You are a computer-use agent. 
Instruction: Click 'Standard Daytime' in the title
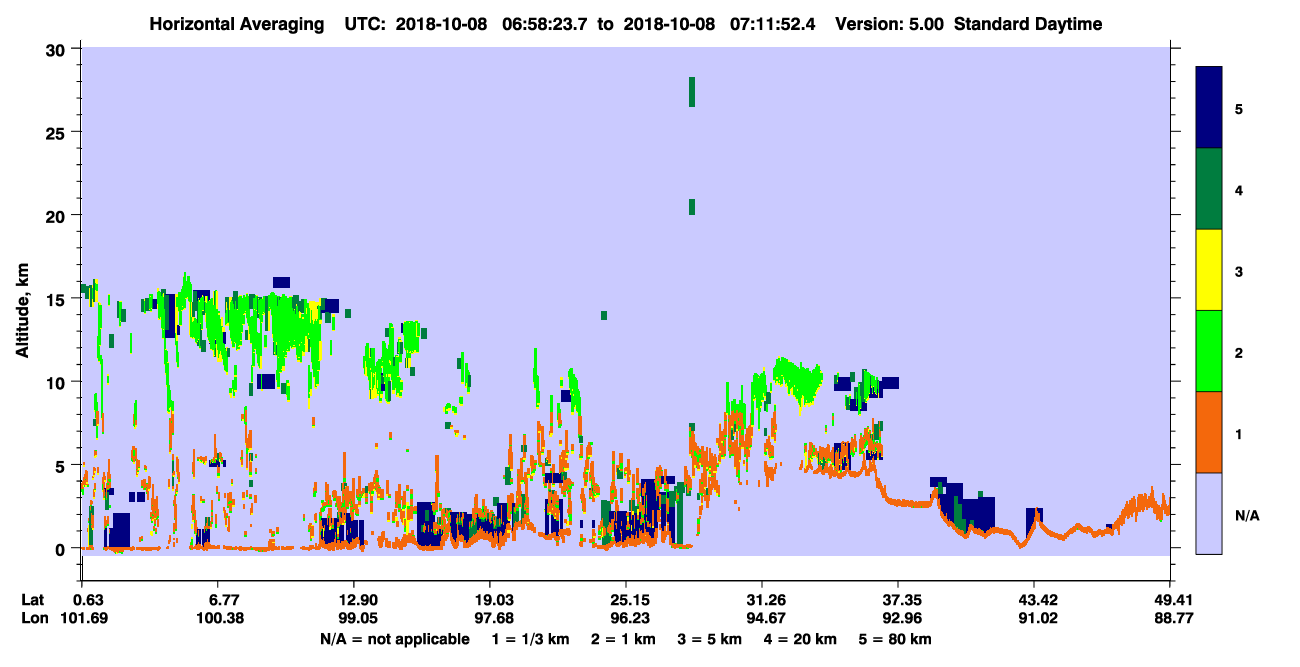[x=1028, y=24]
